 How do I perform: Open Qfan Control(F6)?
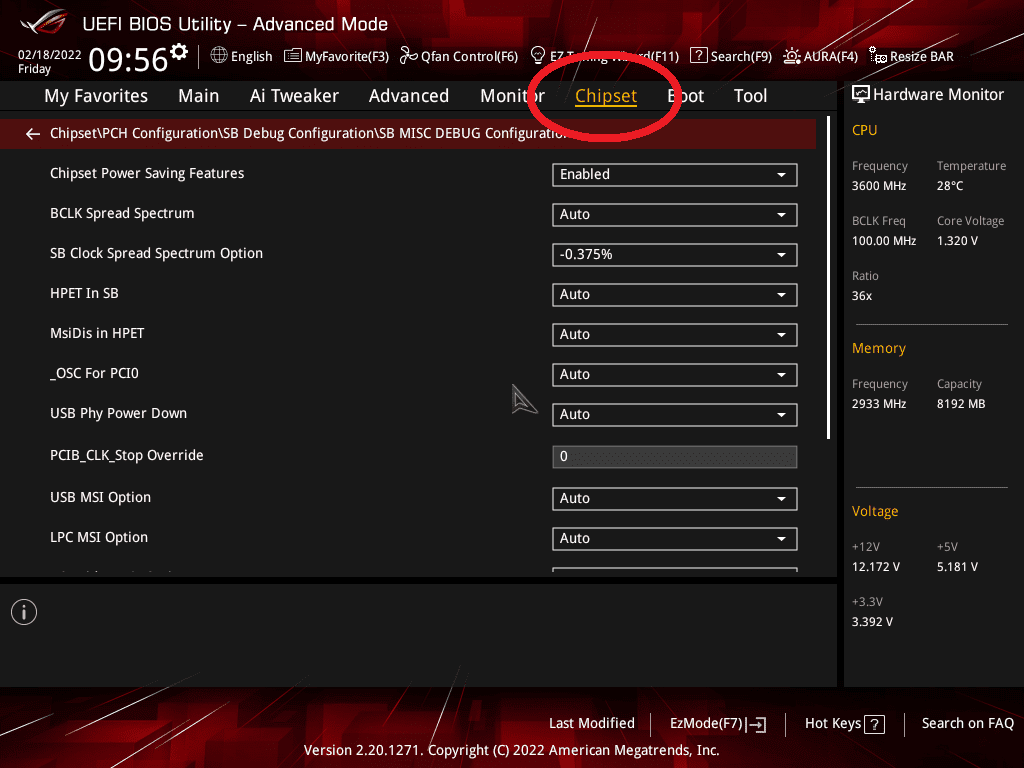click(x=458, y=56)
